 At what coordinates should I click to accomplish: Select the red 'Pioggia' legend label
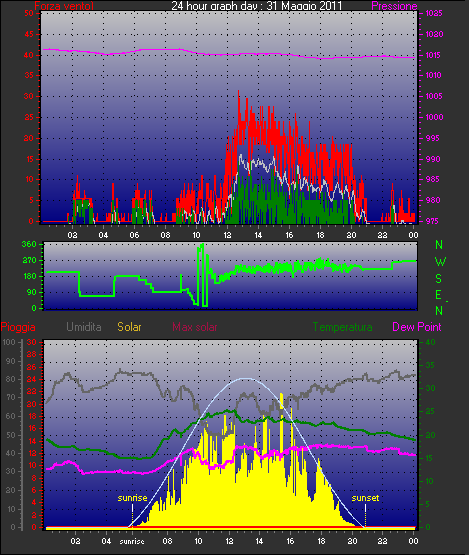pyautogui.click(x=18, y=327)
